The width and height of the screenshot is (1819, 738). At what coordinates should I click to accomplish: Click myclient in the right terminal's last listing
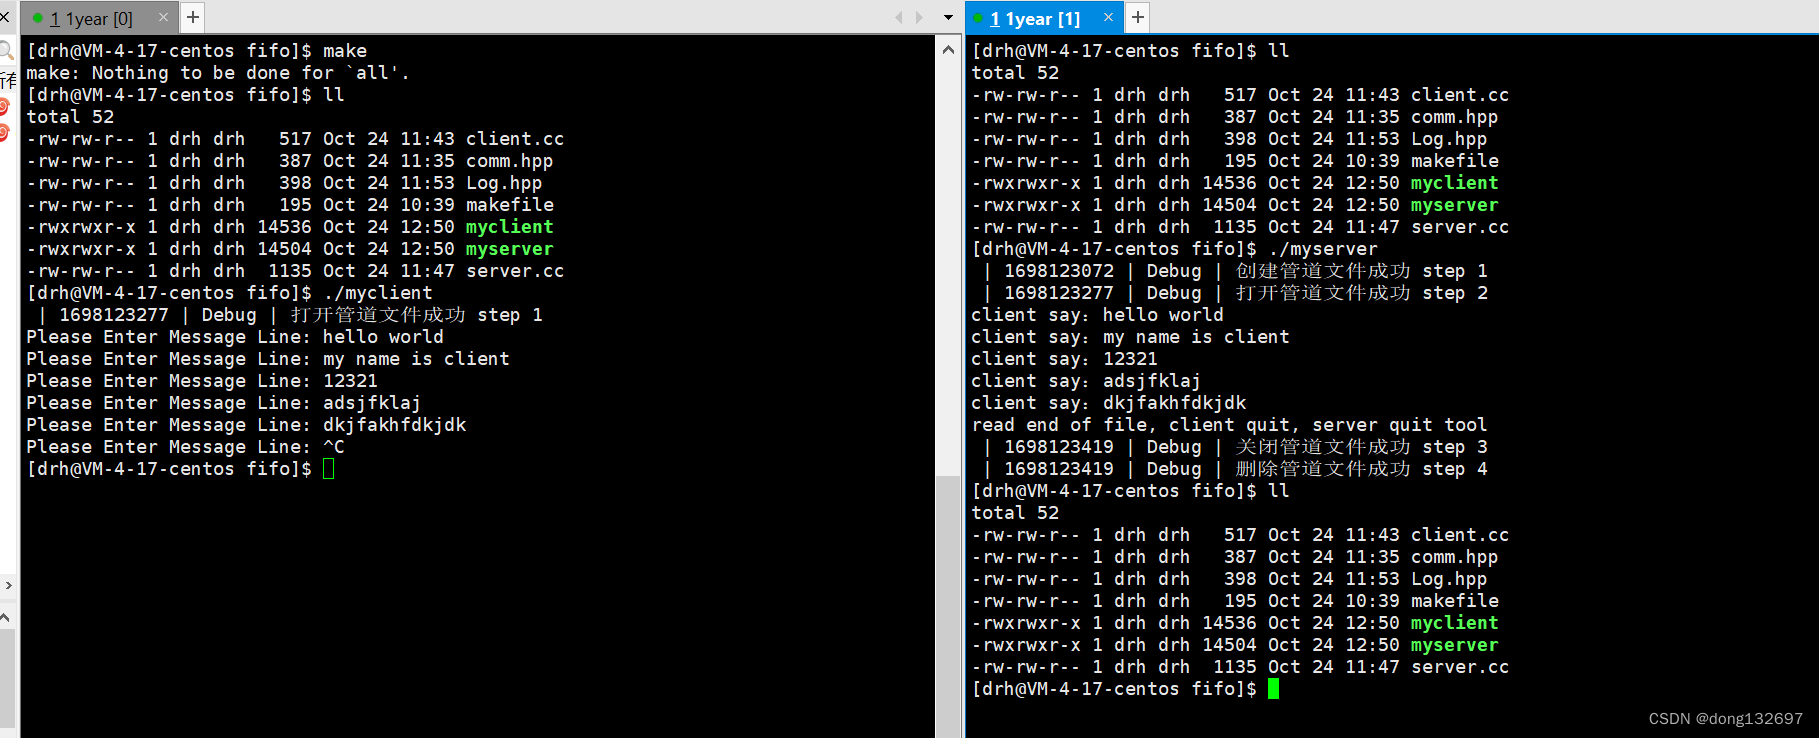coord(1455,623)
